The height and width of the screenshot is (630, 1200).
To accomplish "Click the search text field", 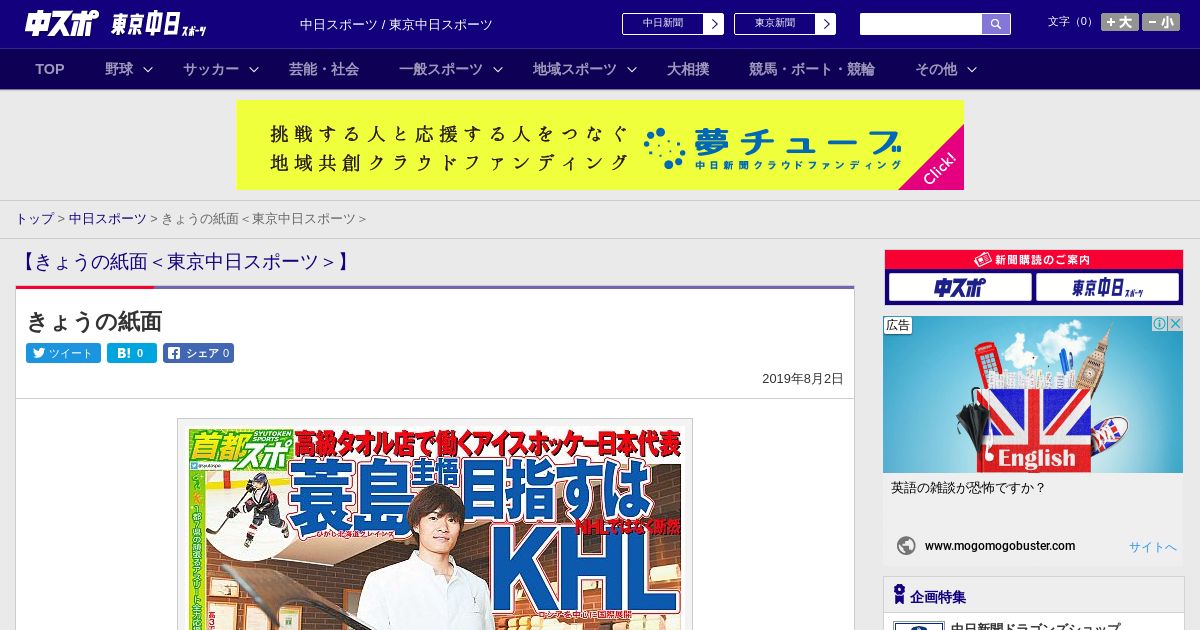I will pyautogui.click(x=921, y=24).
